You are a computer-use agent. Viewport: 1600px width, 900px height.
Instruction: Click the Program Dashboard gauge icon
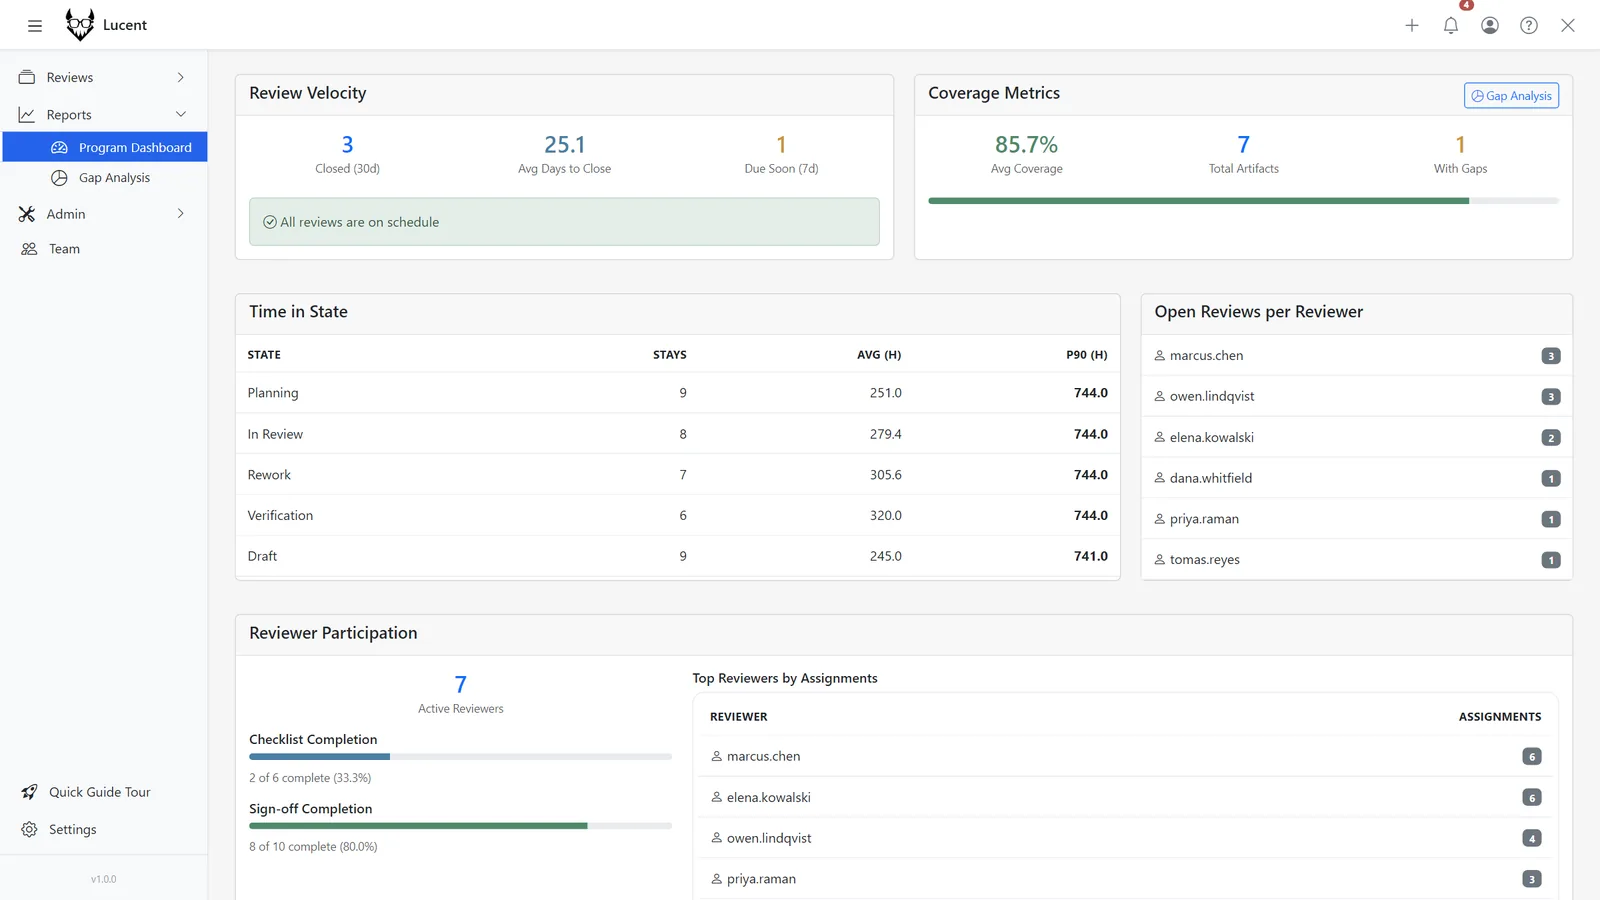tap(60, 147)
